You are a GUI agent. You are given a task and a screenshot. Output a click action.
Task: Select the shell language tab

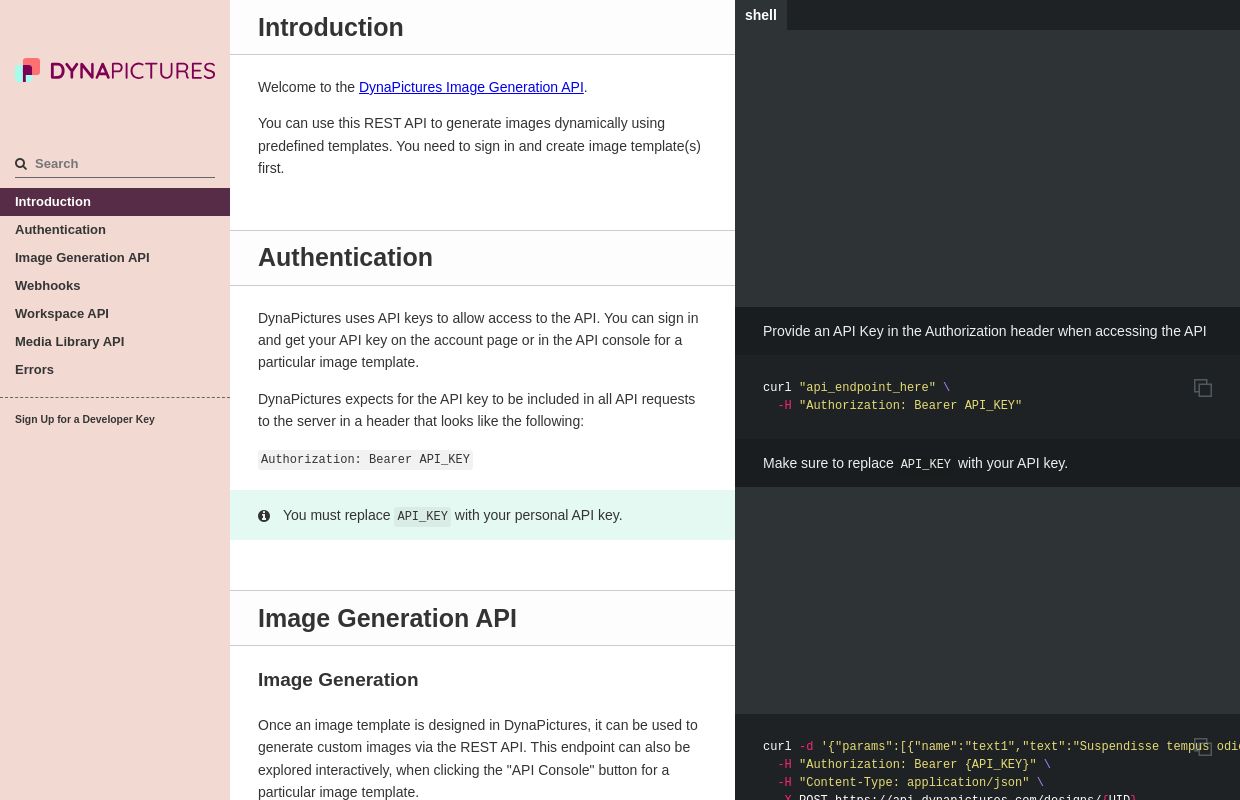761,15
